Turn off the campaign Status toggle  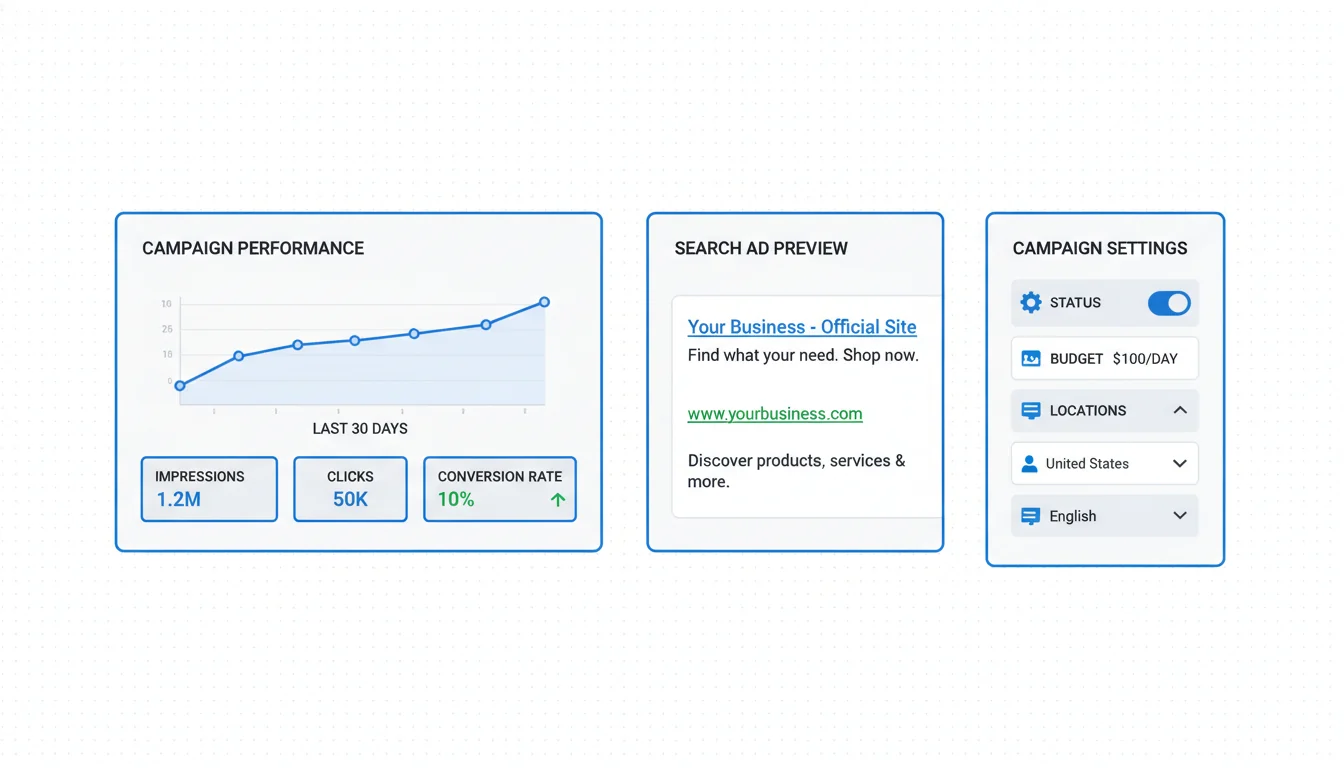coord(1168,303)
